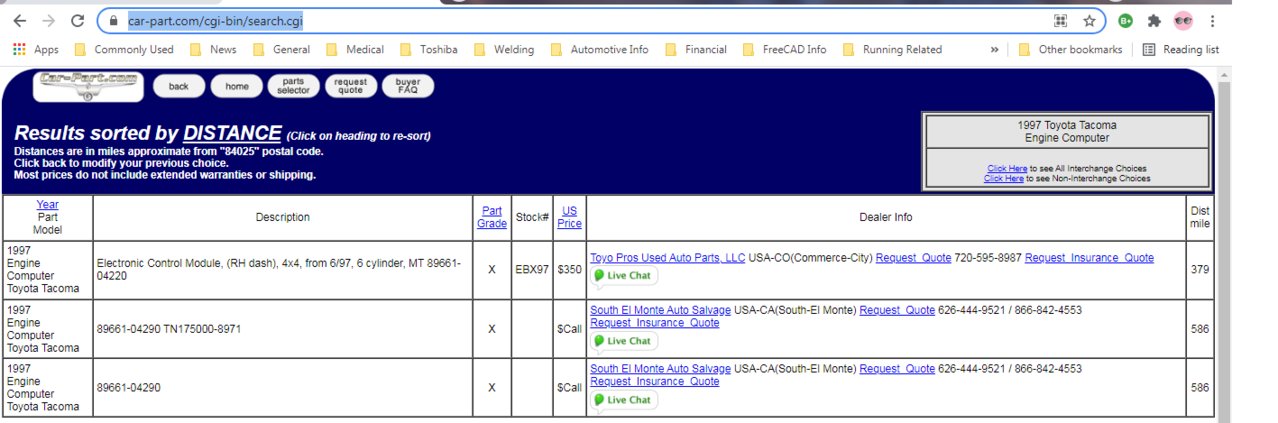
Task: Click the $350 price cell
Action: pos(569,270)
